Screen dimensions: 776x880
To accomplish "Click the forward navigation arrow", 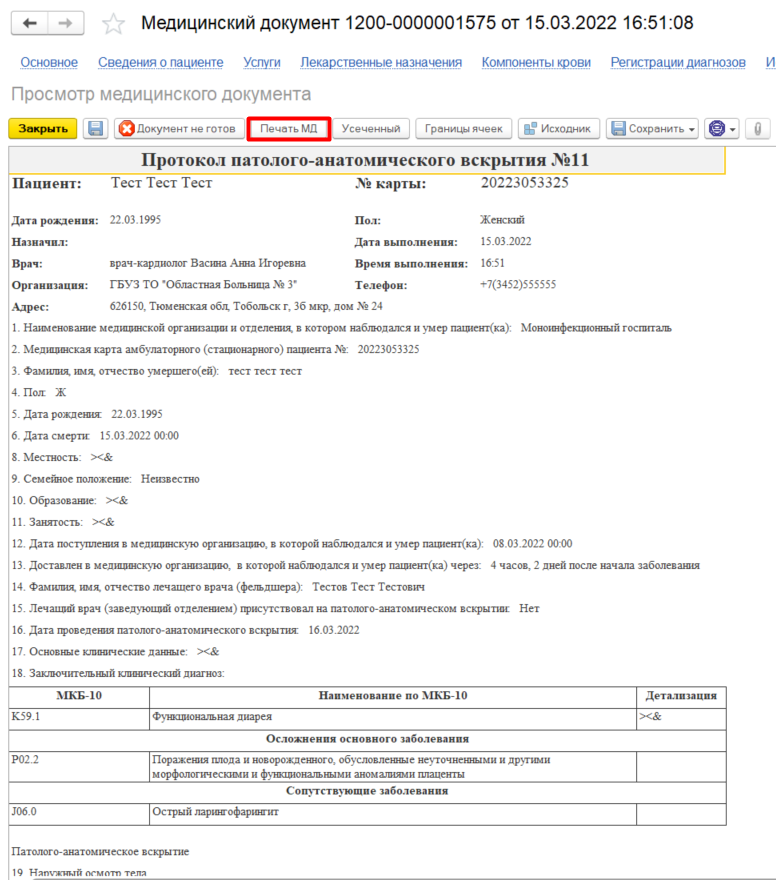I will [x=65, y=23].
